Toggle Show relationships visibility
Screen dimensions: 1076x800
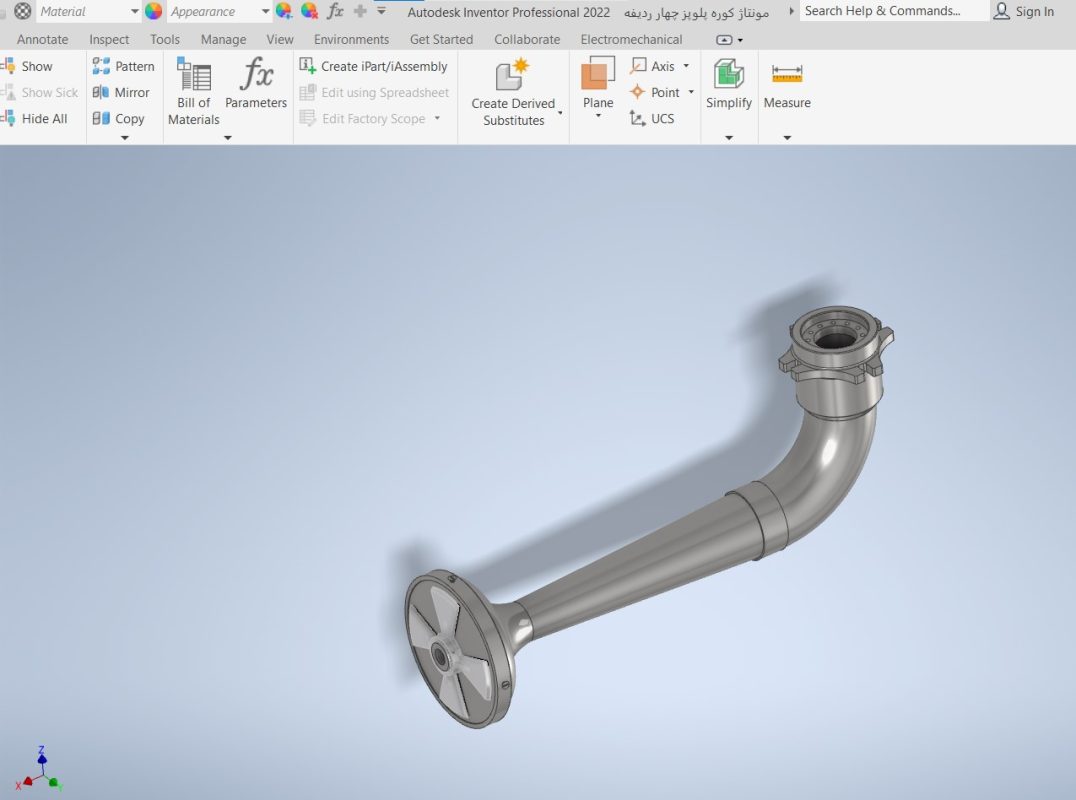(27, 66)
